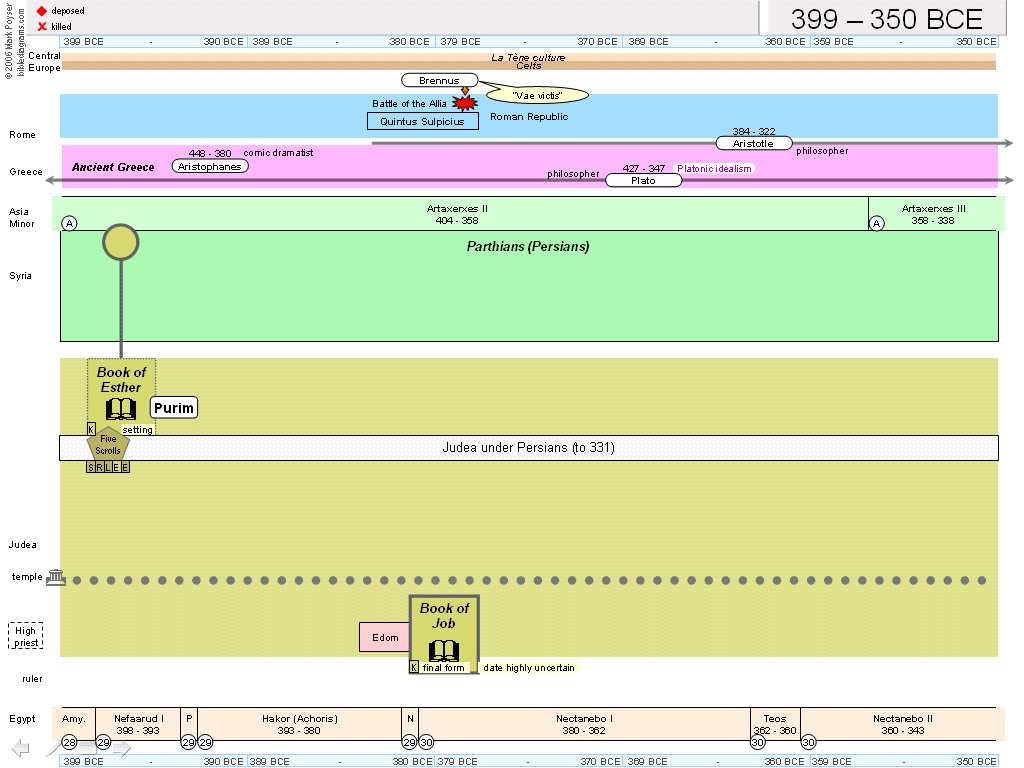Click the dashed High priest box

pos(26,636)
